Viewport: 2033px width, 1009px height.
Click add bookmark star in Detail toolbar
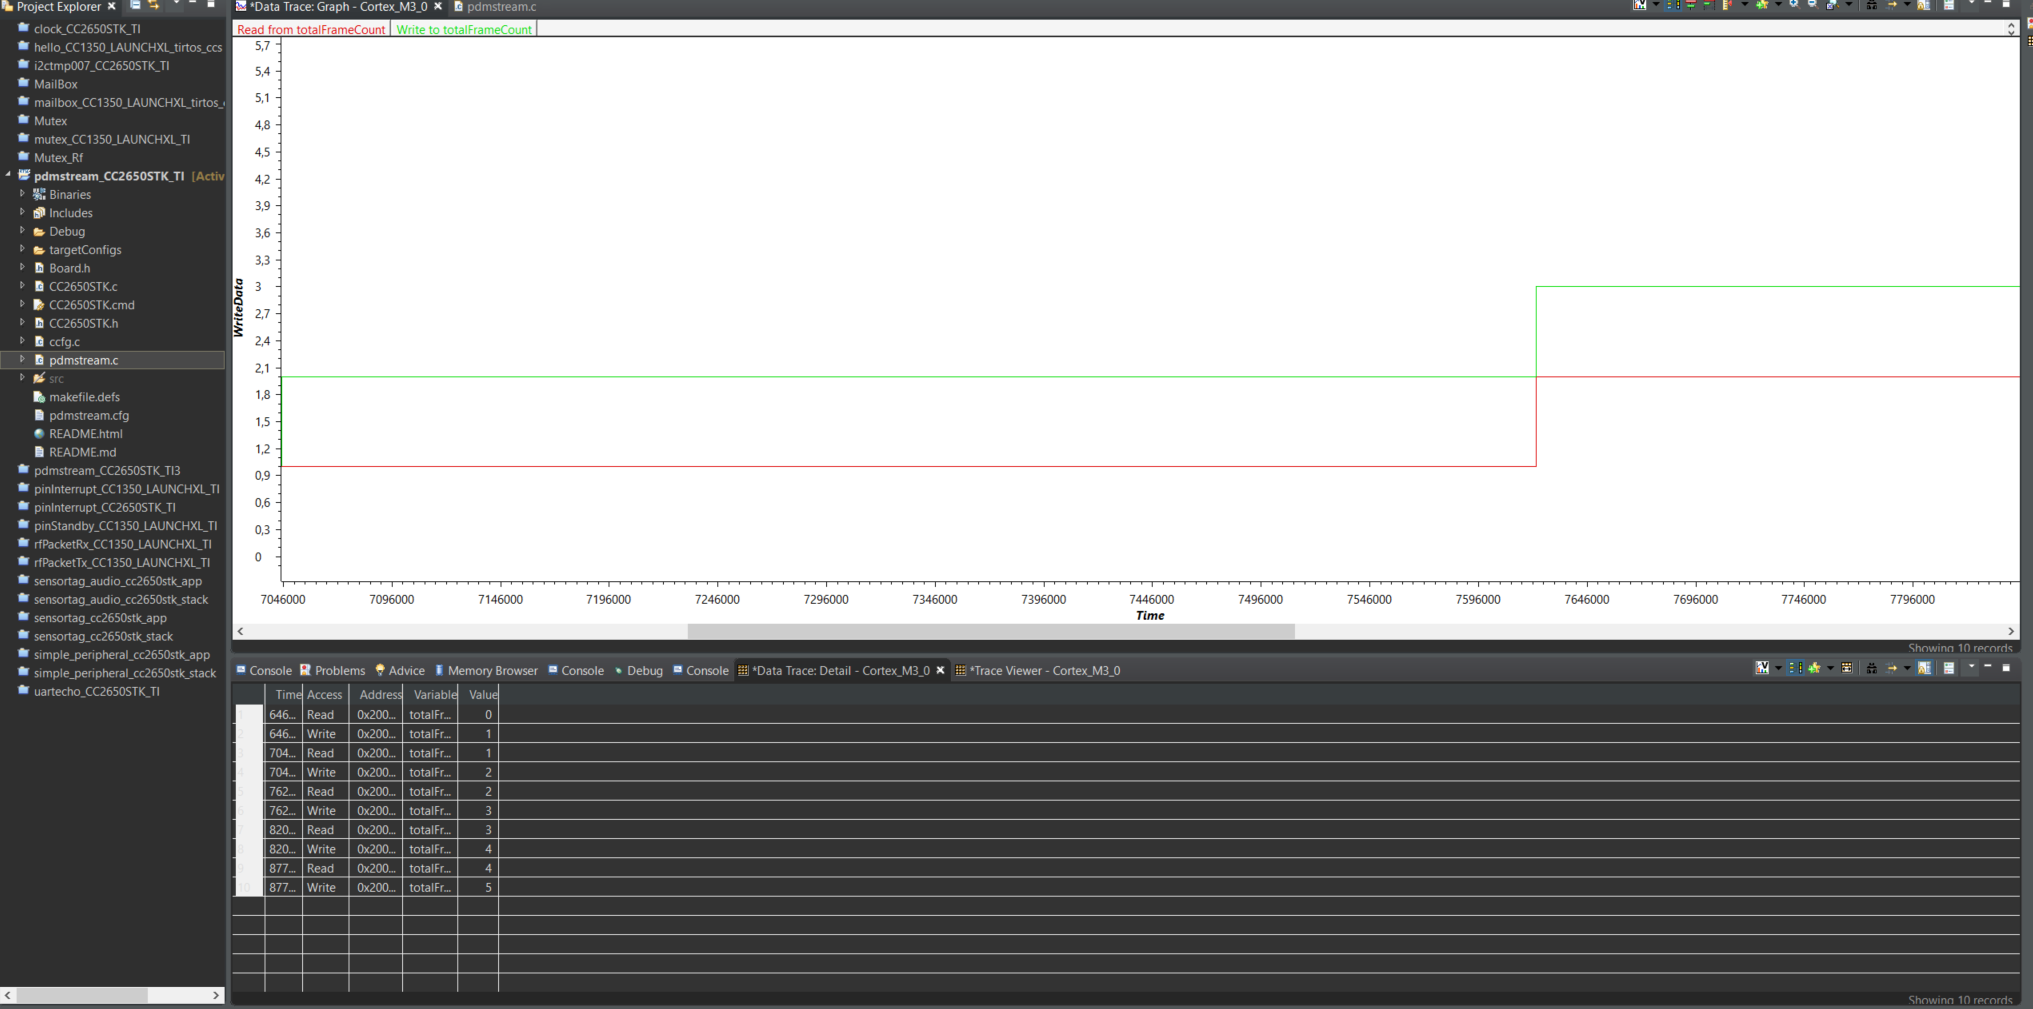pos(1814,668)
